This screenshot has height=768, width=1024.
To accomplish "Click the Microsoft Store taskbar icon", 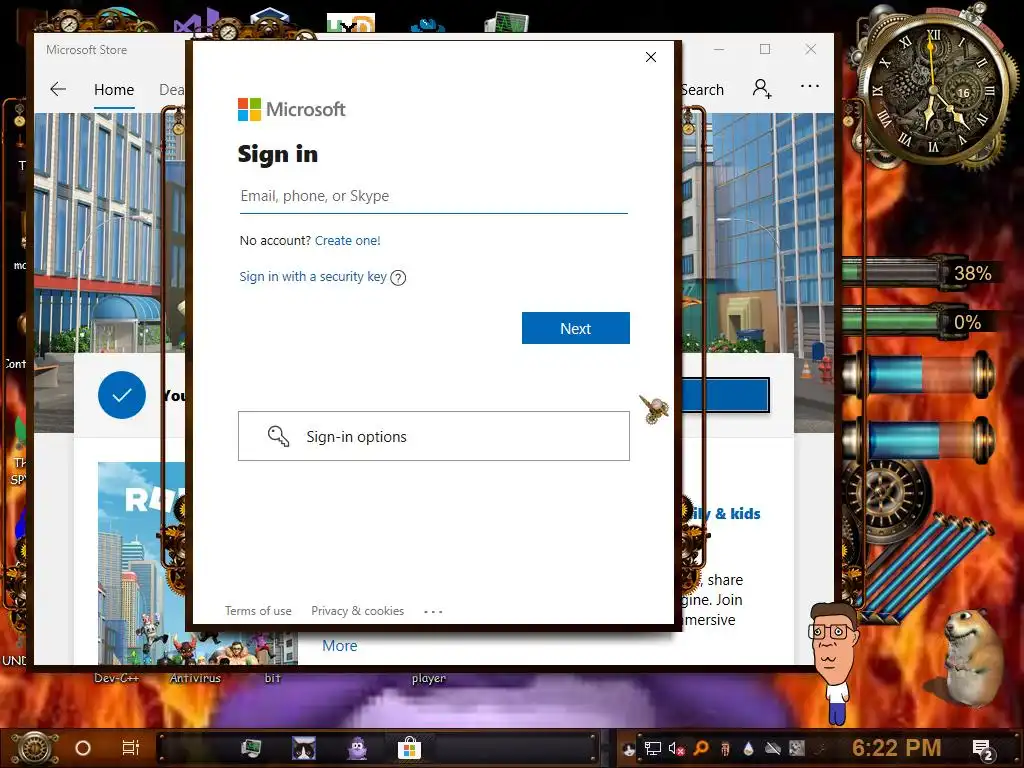I will pyautogui.click(x=409, y=748).
